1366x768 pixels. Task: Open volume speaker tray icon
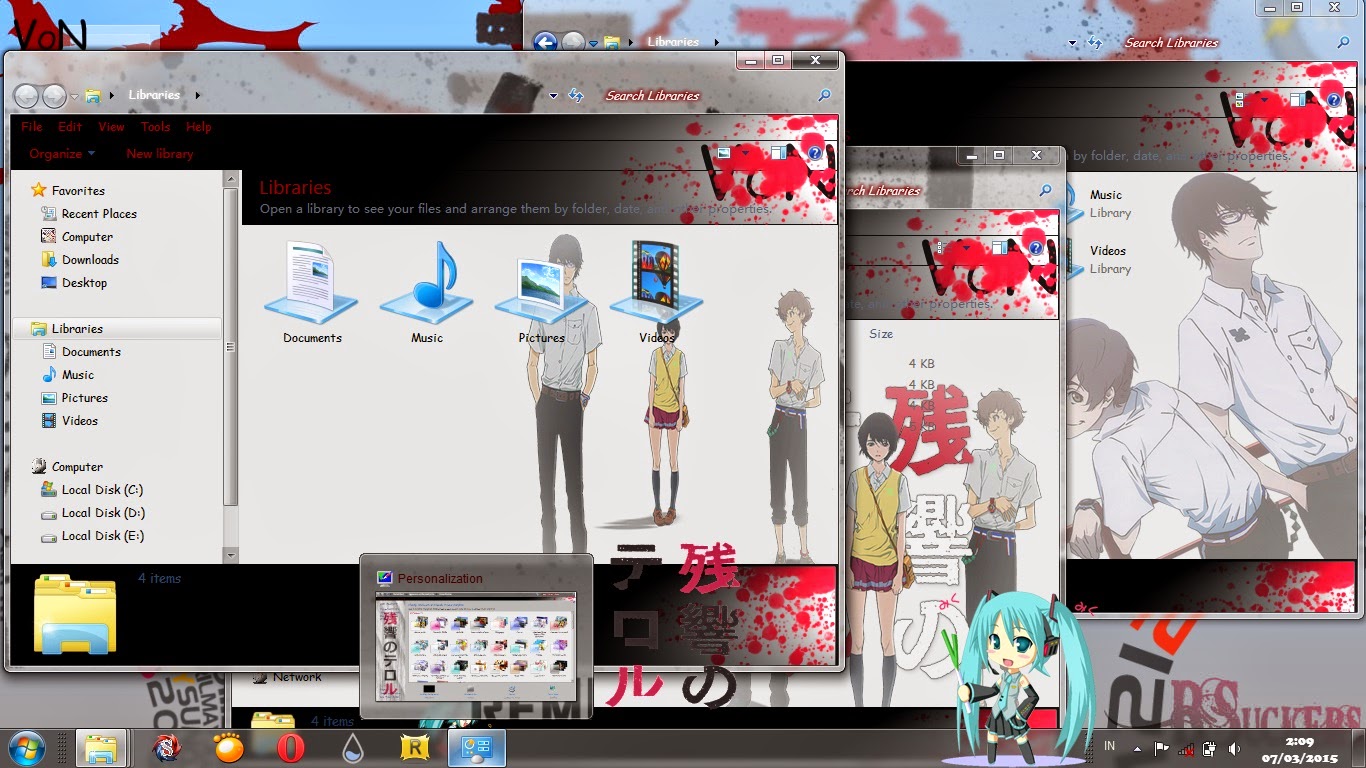1234,748
